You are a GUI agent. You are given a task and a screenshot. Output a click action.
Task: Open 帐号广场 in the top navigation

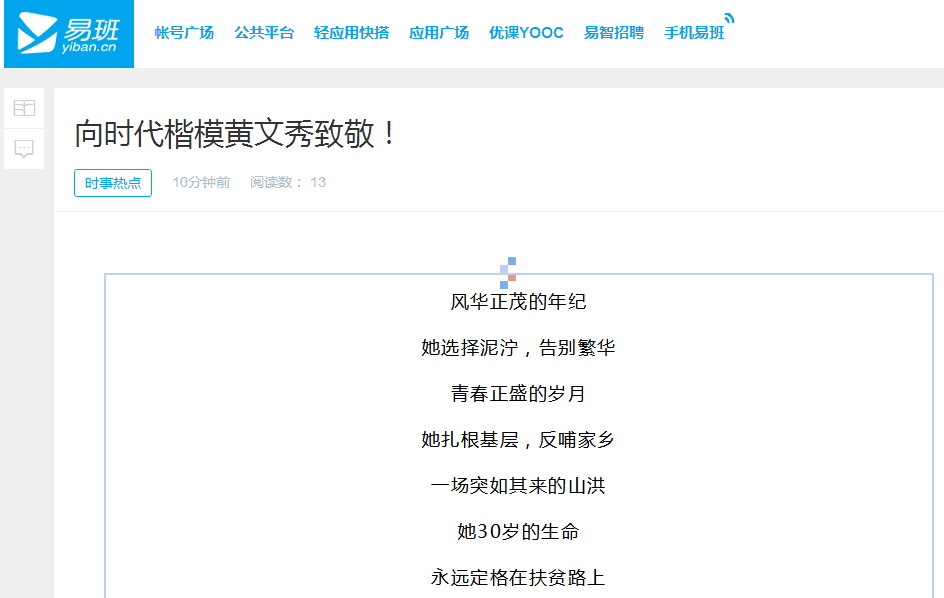pyautogui.click(x=184, y=33)
